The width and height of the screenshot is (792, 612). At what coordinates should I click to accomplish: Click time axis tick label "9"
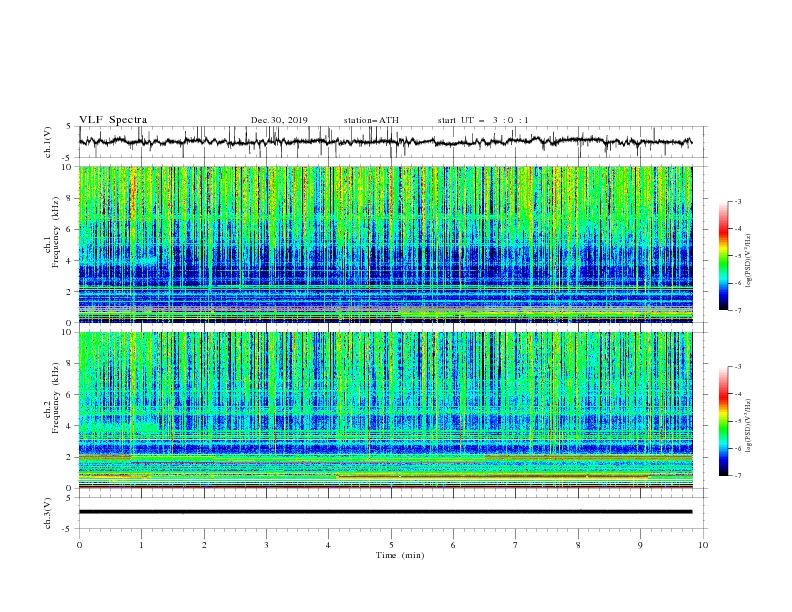(640, 545)
